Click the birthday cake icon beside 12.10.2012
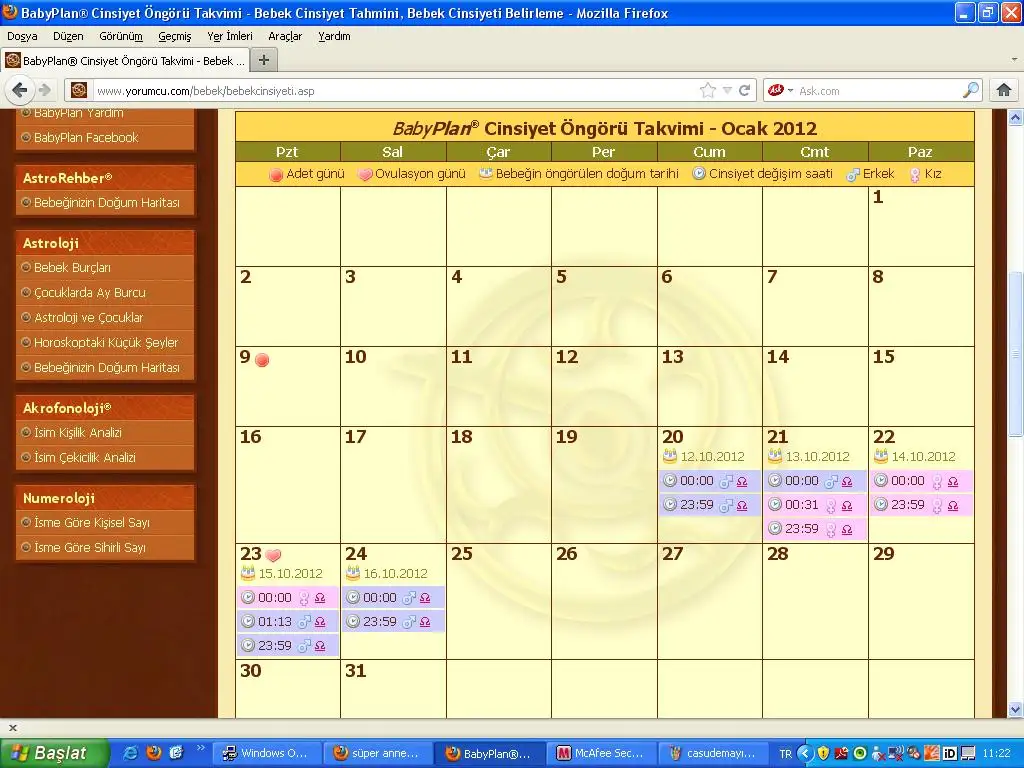The width and height of the screenshot is (1024, 768). [669, 455]
